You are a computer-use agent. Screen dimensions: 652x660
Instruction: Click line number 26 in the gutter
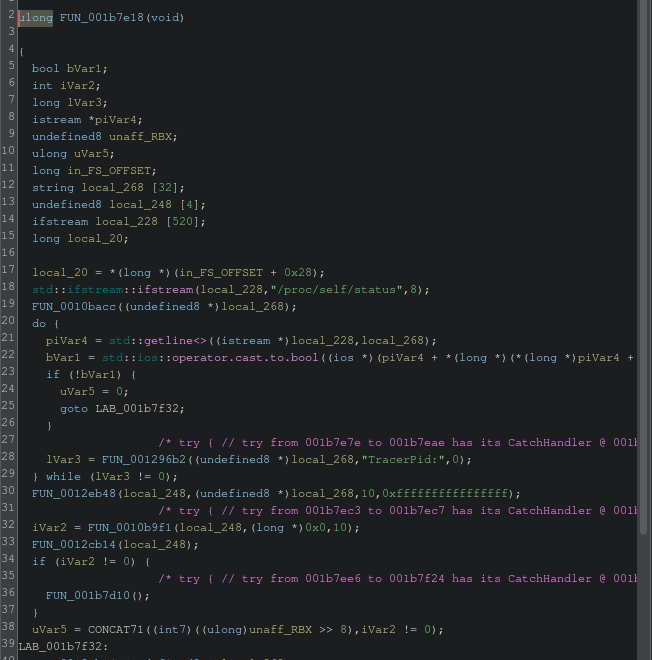click(8, 422)
